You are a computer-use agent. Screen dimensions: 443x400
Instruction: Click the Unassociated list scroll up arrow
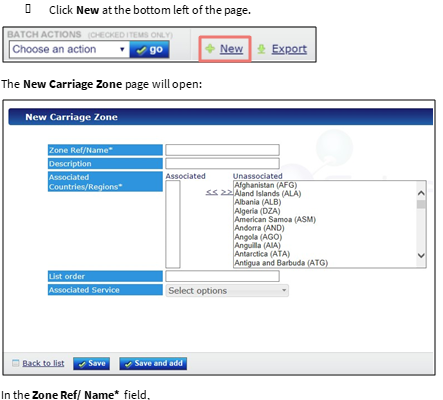click(x=421, y=193)
